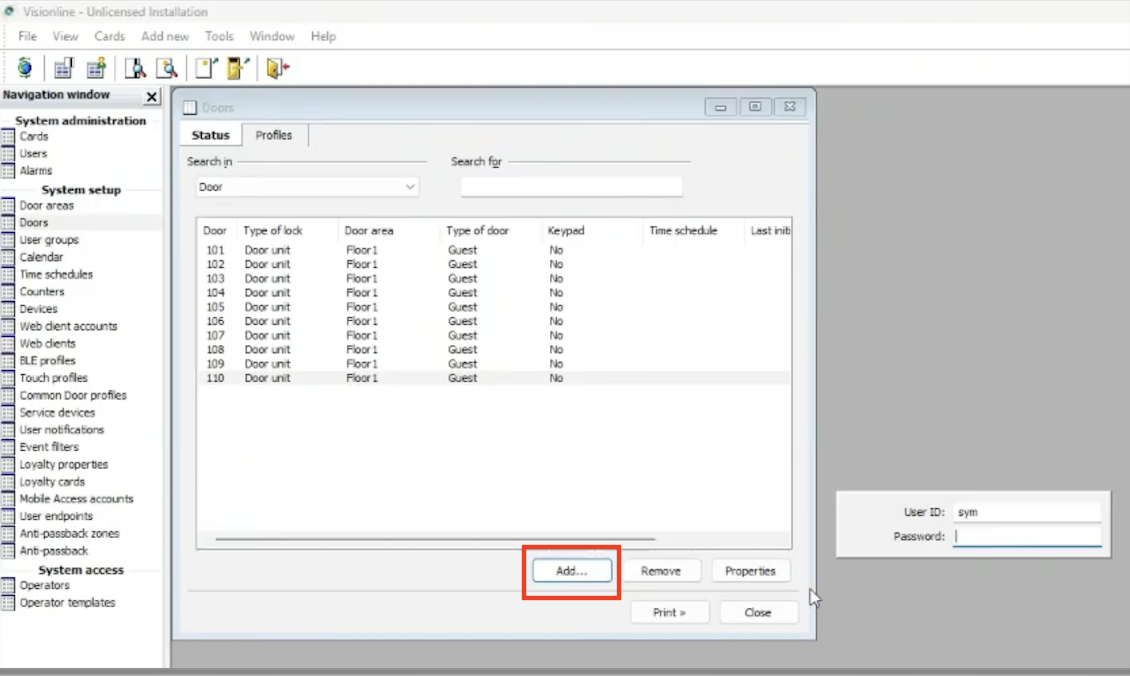Screen dimensions: 1130x676
Task: Open Operator templates in navigation
Action: [x=68, y=602]
